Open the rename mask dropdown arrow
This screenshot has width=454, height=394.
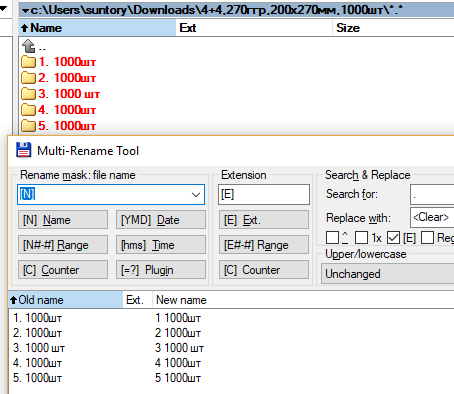click(x=196, y=194)
